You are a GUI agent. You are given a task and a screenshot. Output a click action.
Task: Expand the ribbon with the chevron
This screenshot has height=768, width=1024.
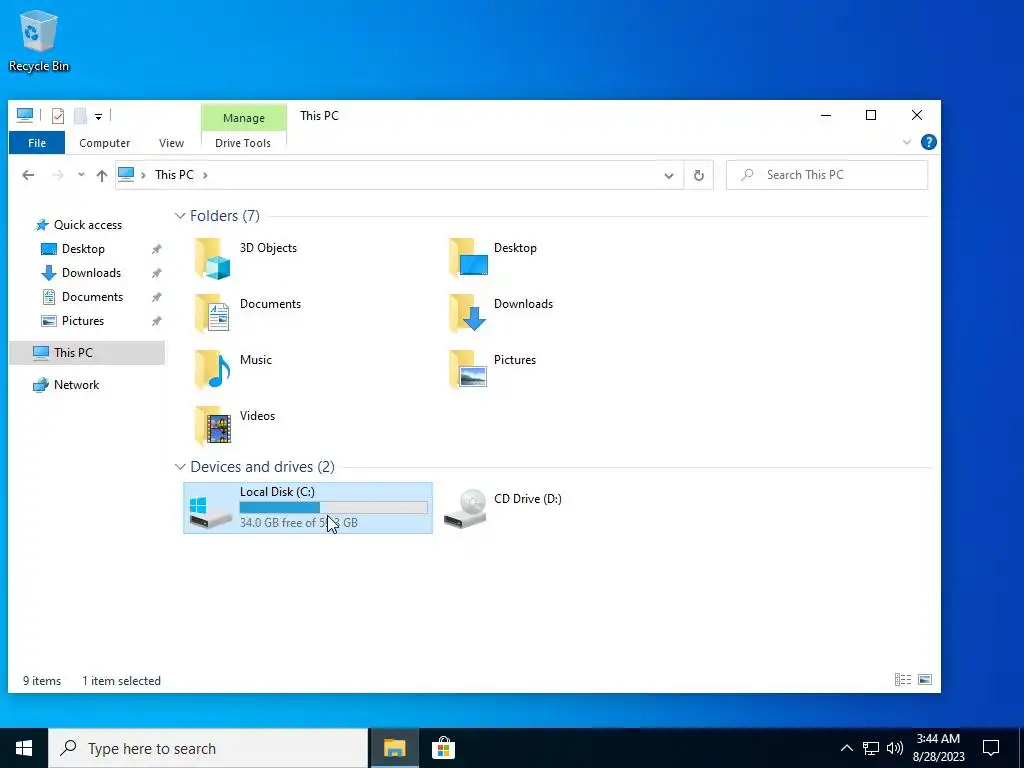[x=906, y=142]
